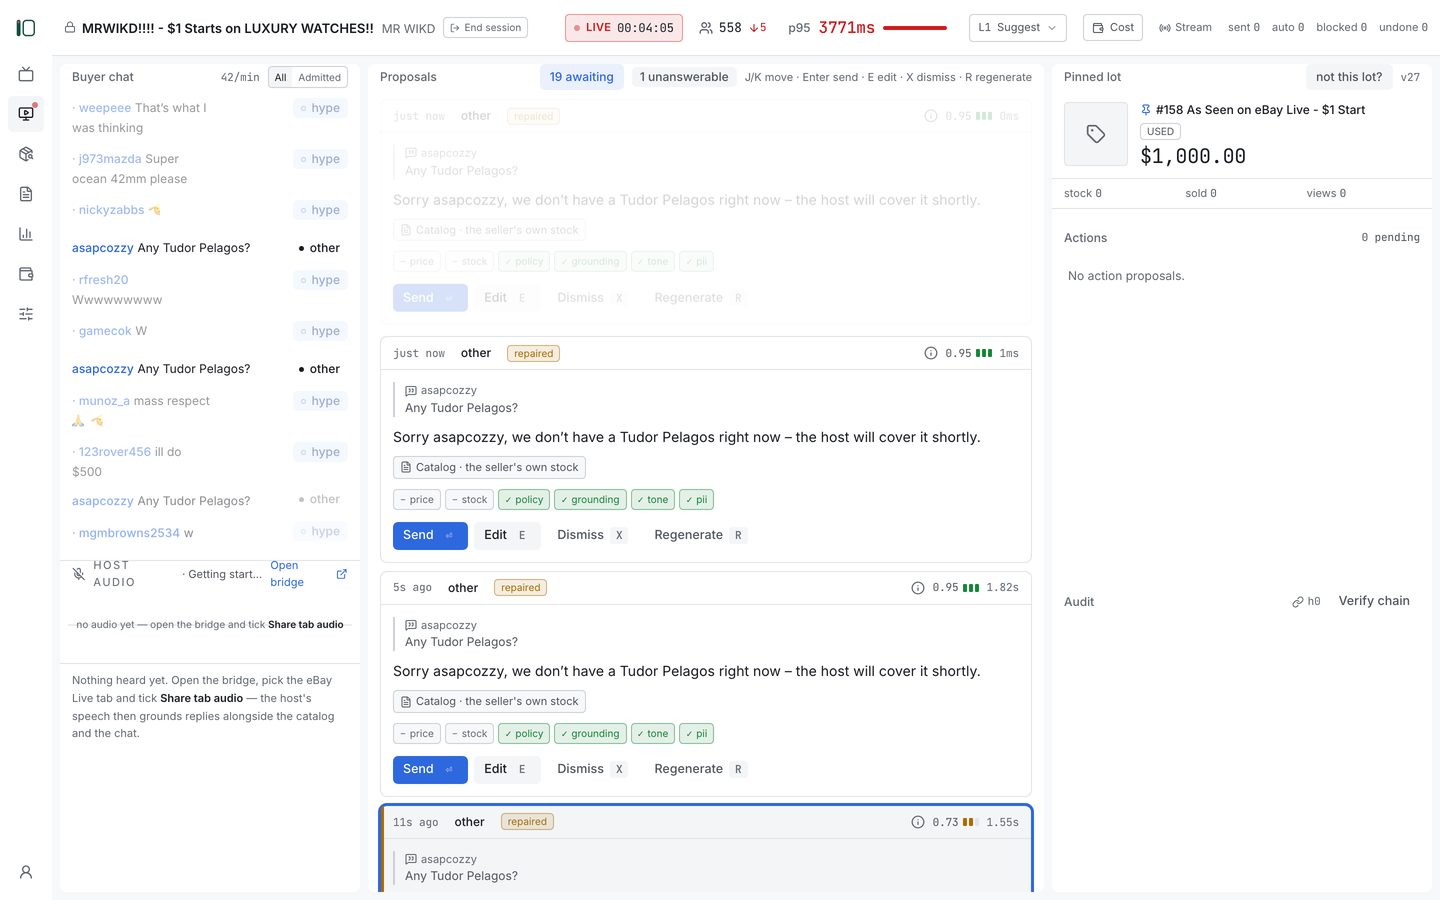Image resolution: width=1440 pixels, height=900 pixels.
Task: Click the 0.95 confidence bars in 5s ago proposal
Action: click(971, 588)
